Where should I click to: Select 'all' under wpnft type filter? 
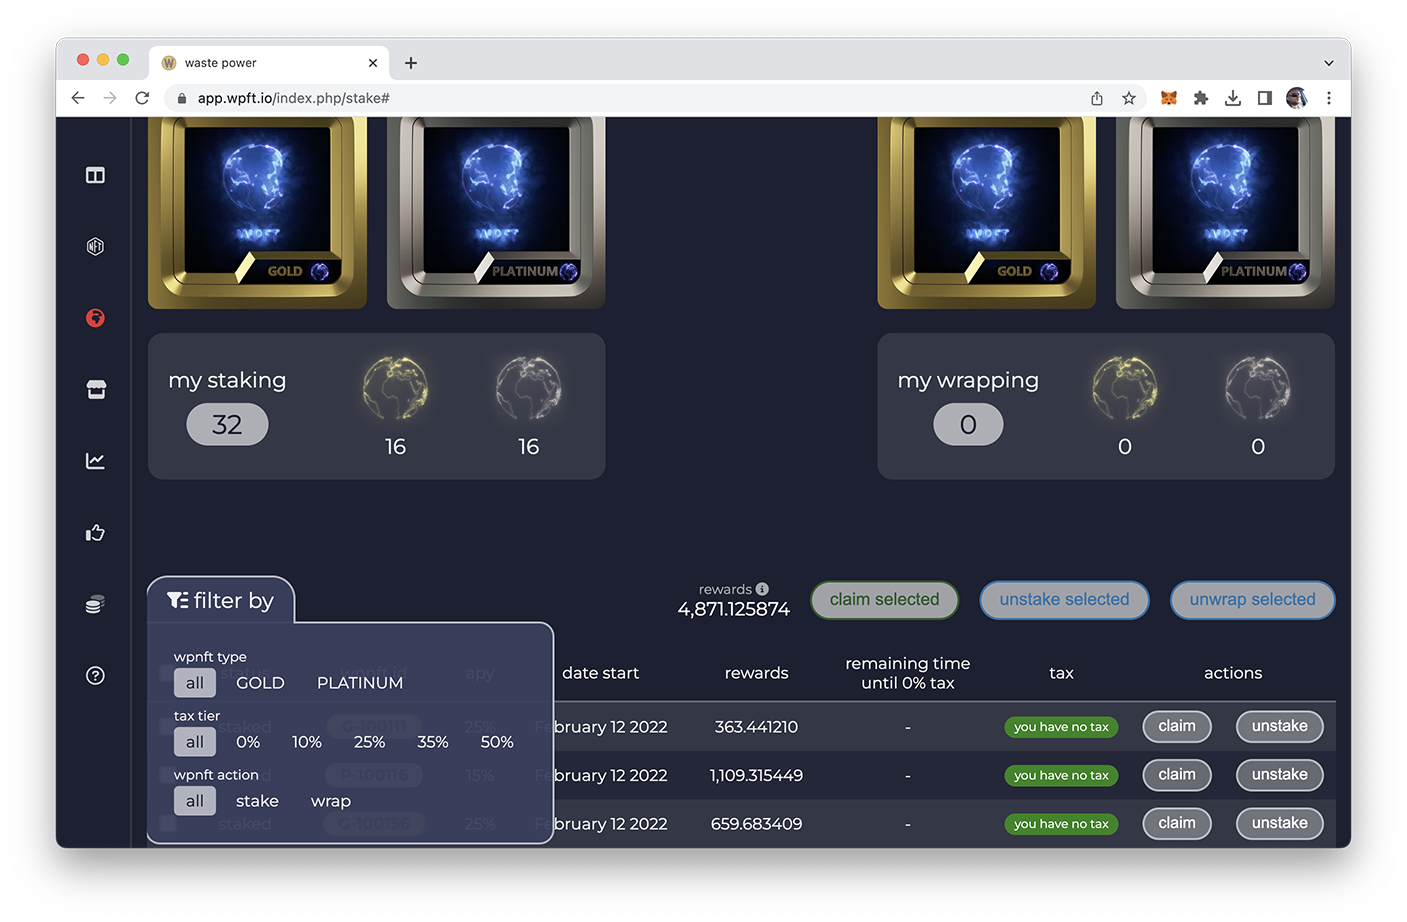195,683
